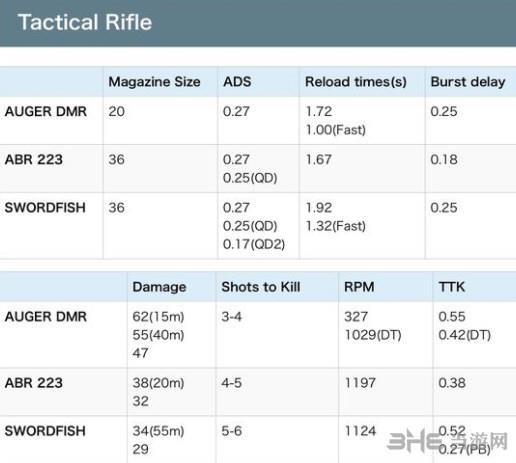
Task: Select ABR 223 row in damage table
Action: point(258,392)
